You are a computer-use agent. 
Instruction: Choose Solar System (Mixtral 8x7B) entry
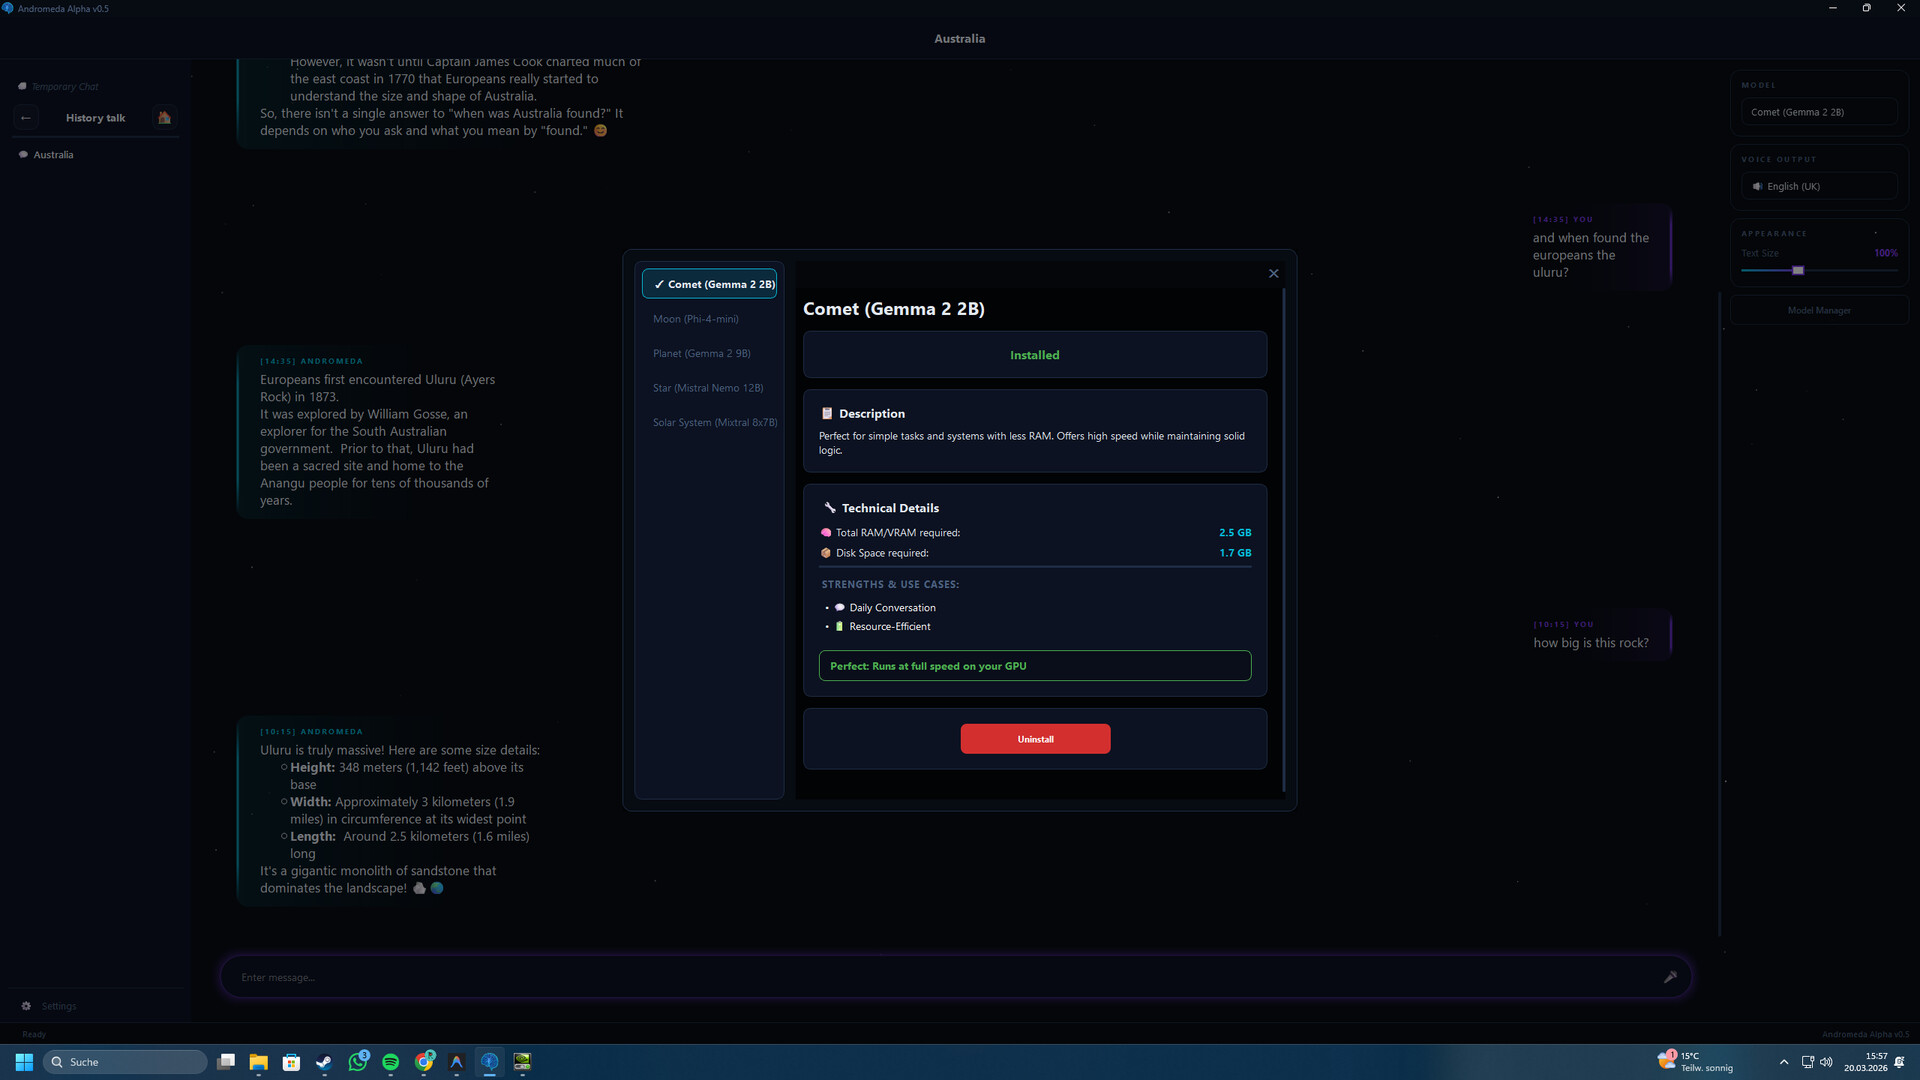click(x=714, y=423)
